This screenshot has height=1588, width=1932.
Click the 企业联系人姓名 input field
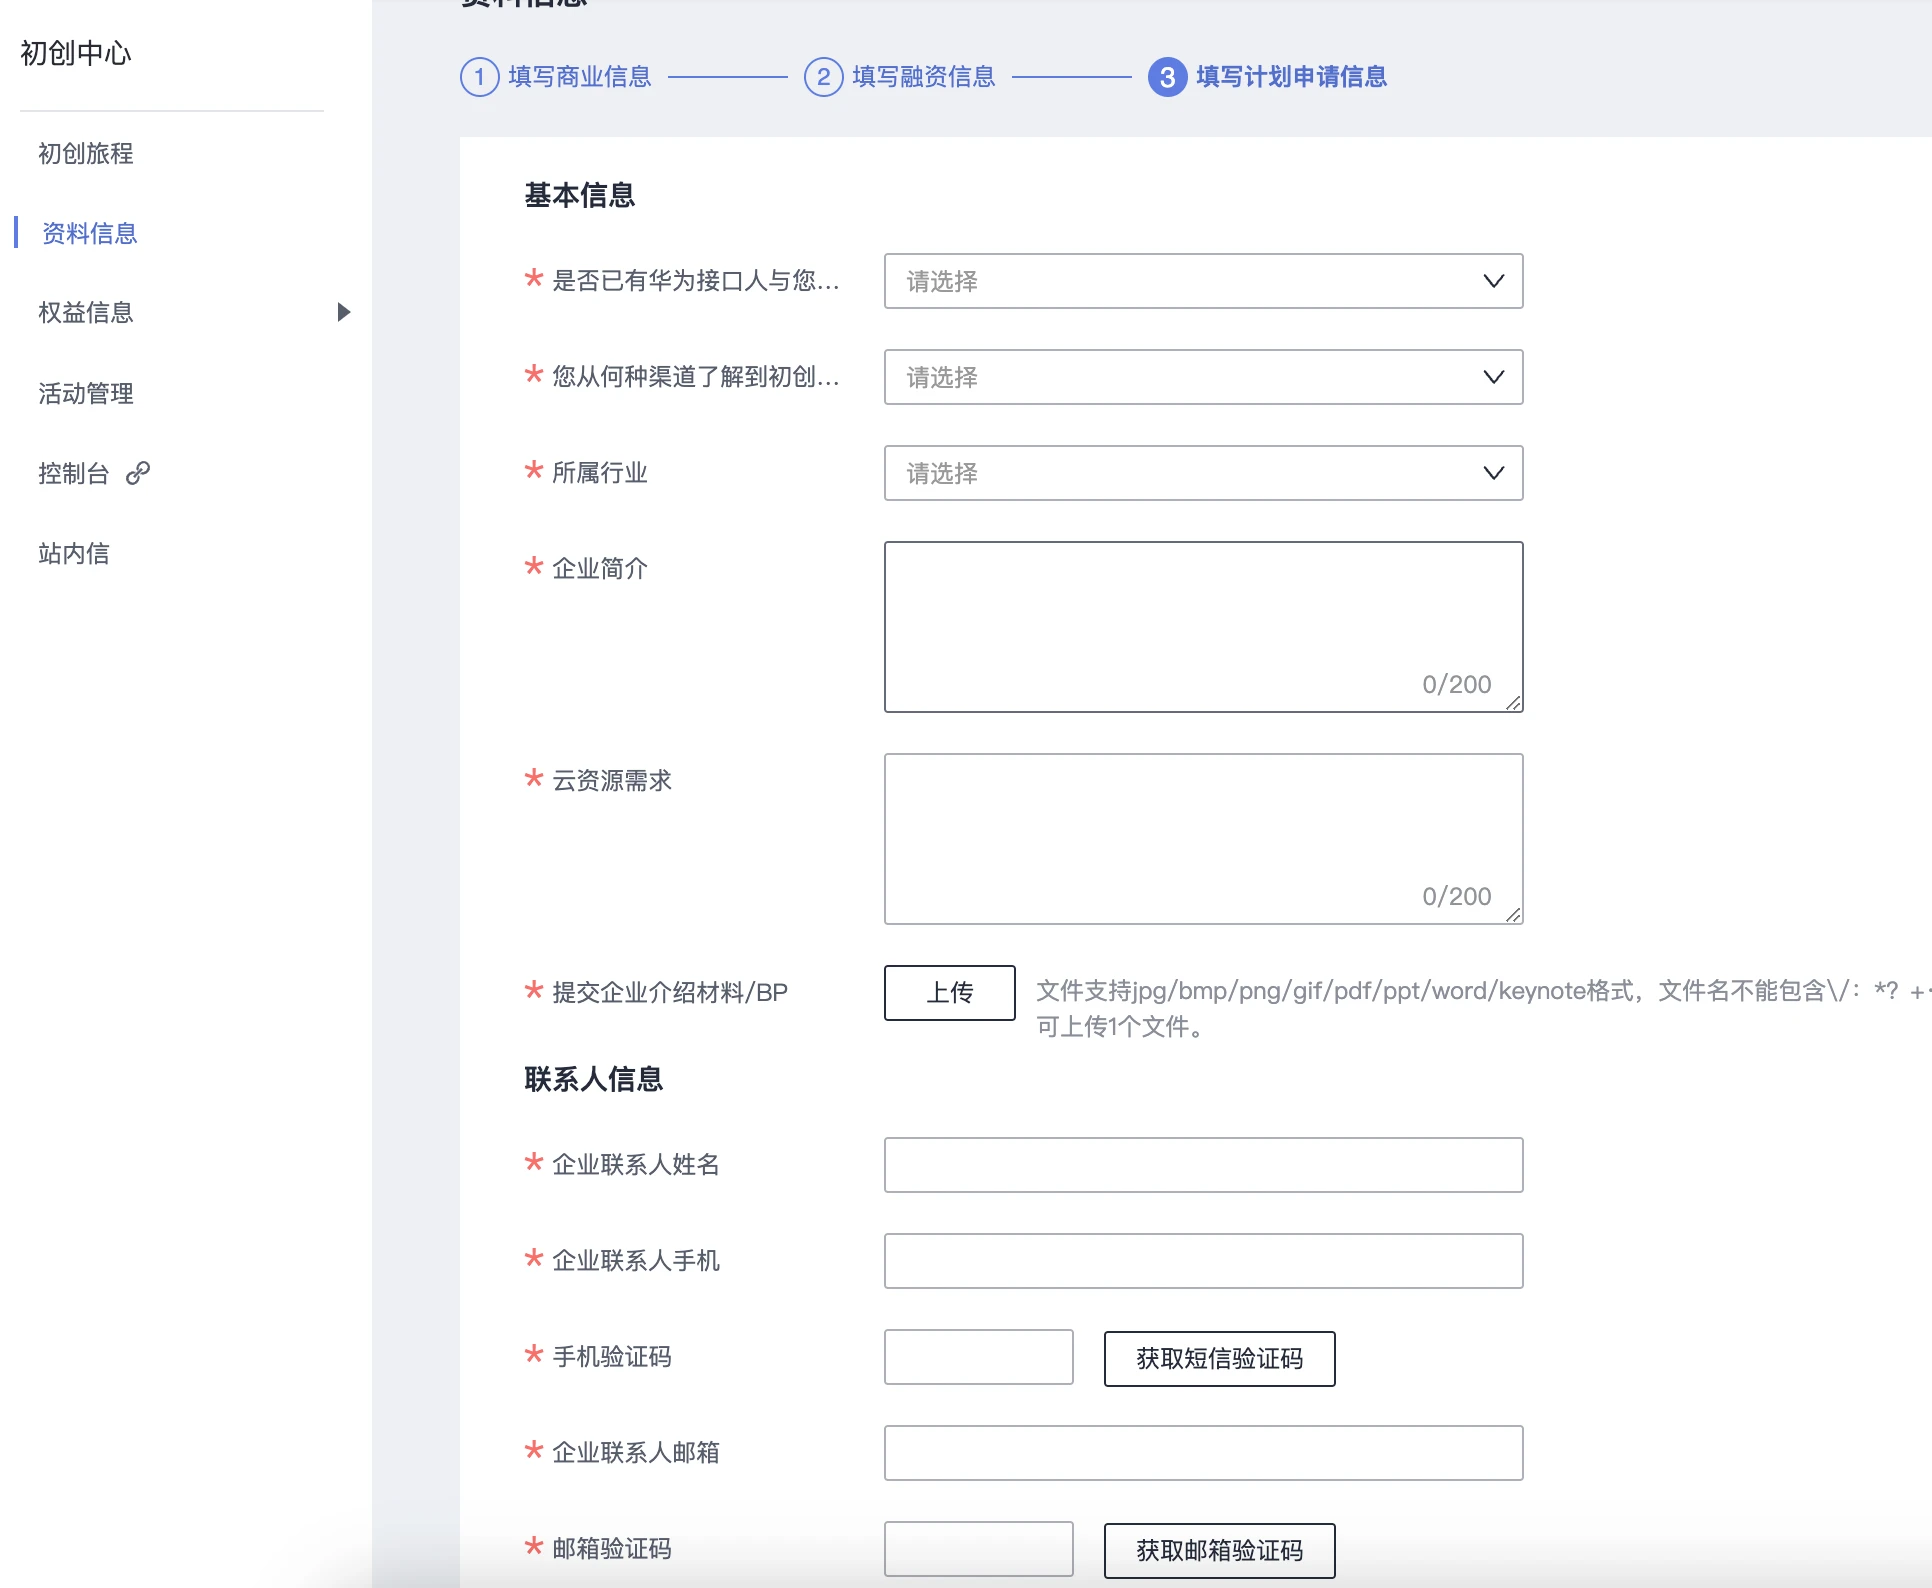pyautogui.click(x=1203, y=1165)
